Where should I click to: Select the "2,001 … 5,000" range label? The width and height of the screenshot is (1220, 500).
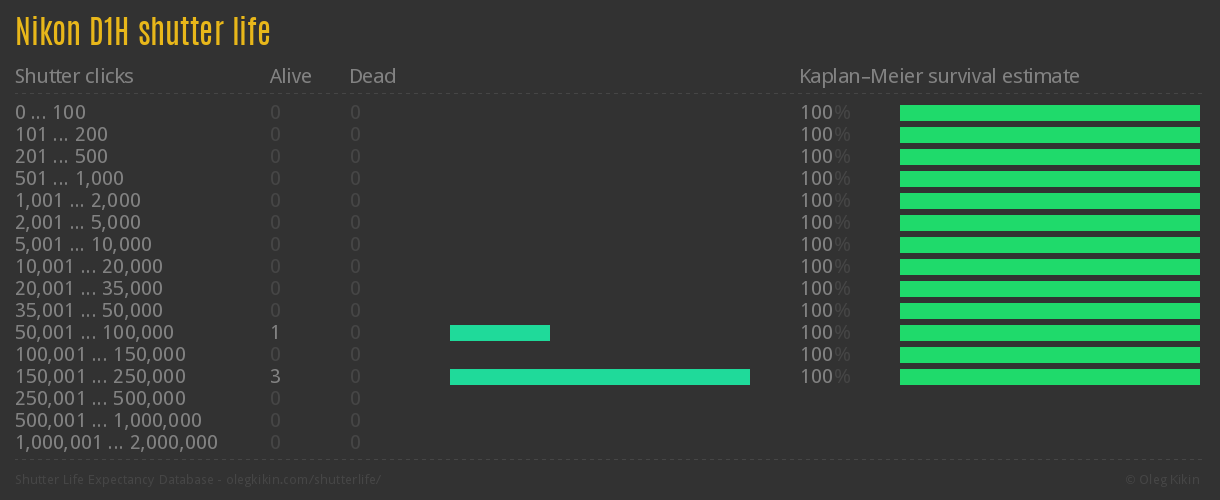pos(78,223)
